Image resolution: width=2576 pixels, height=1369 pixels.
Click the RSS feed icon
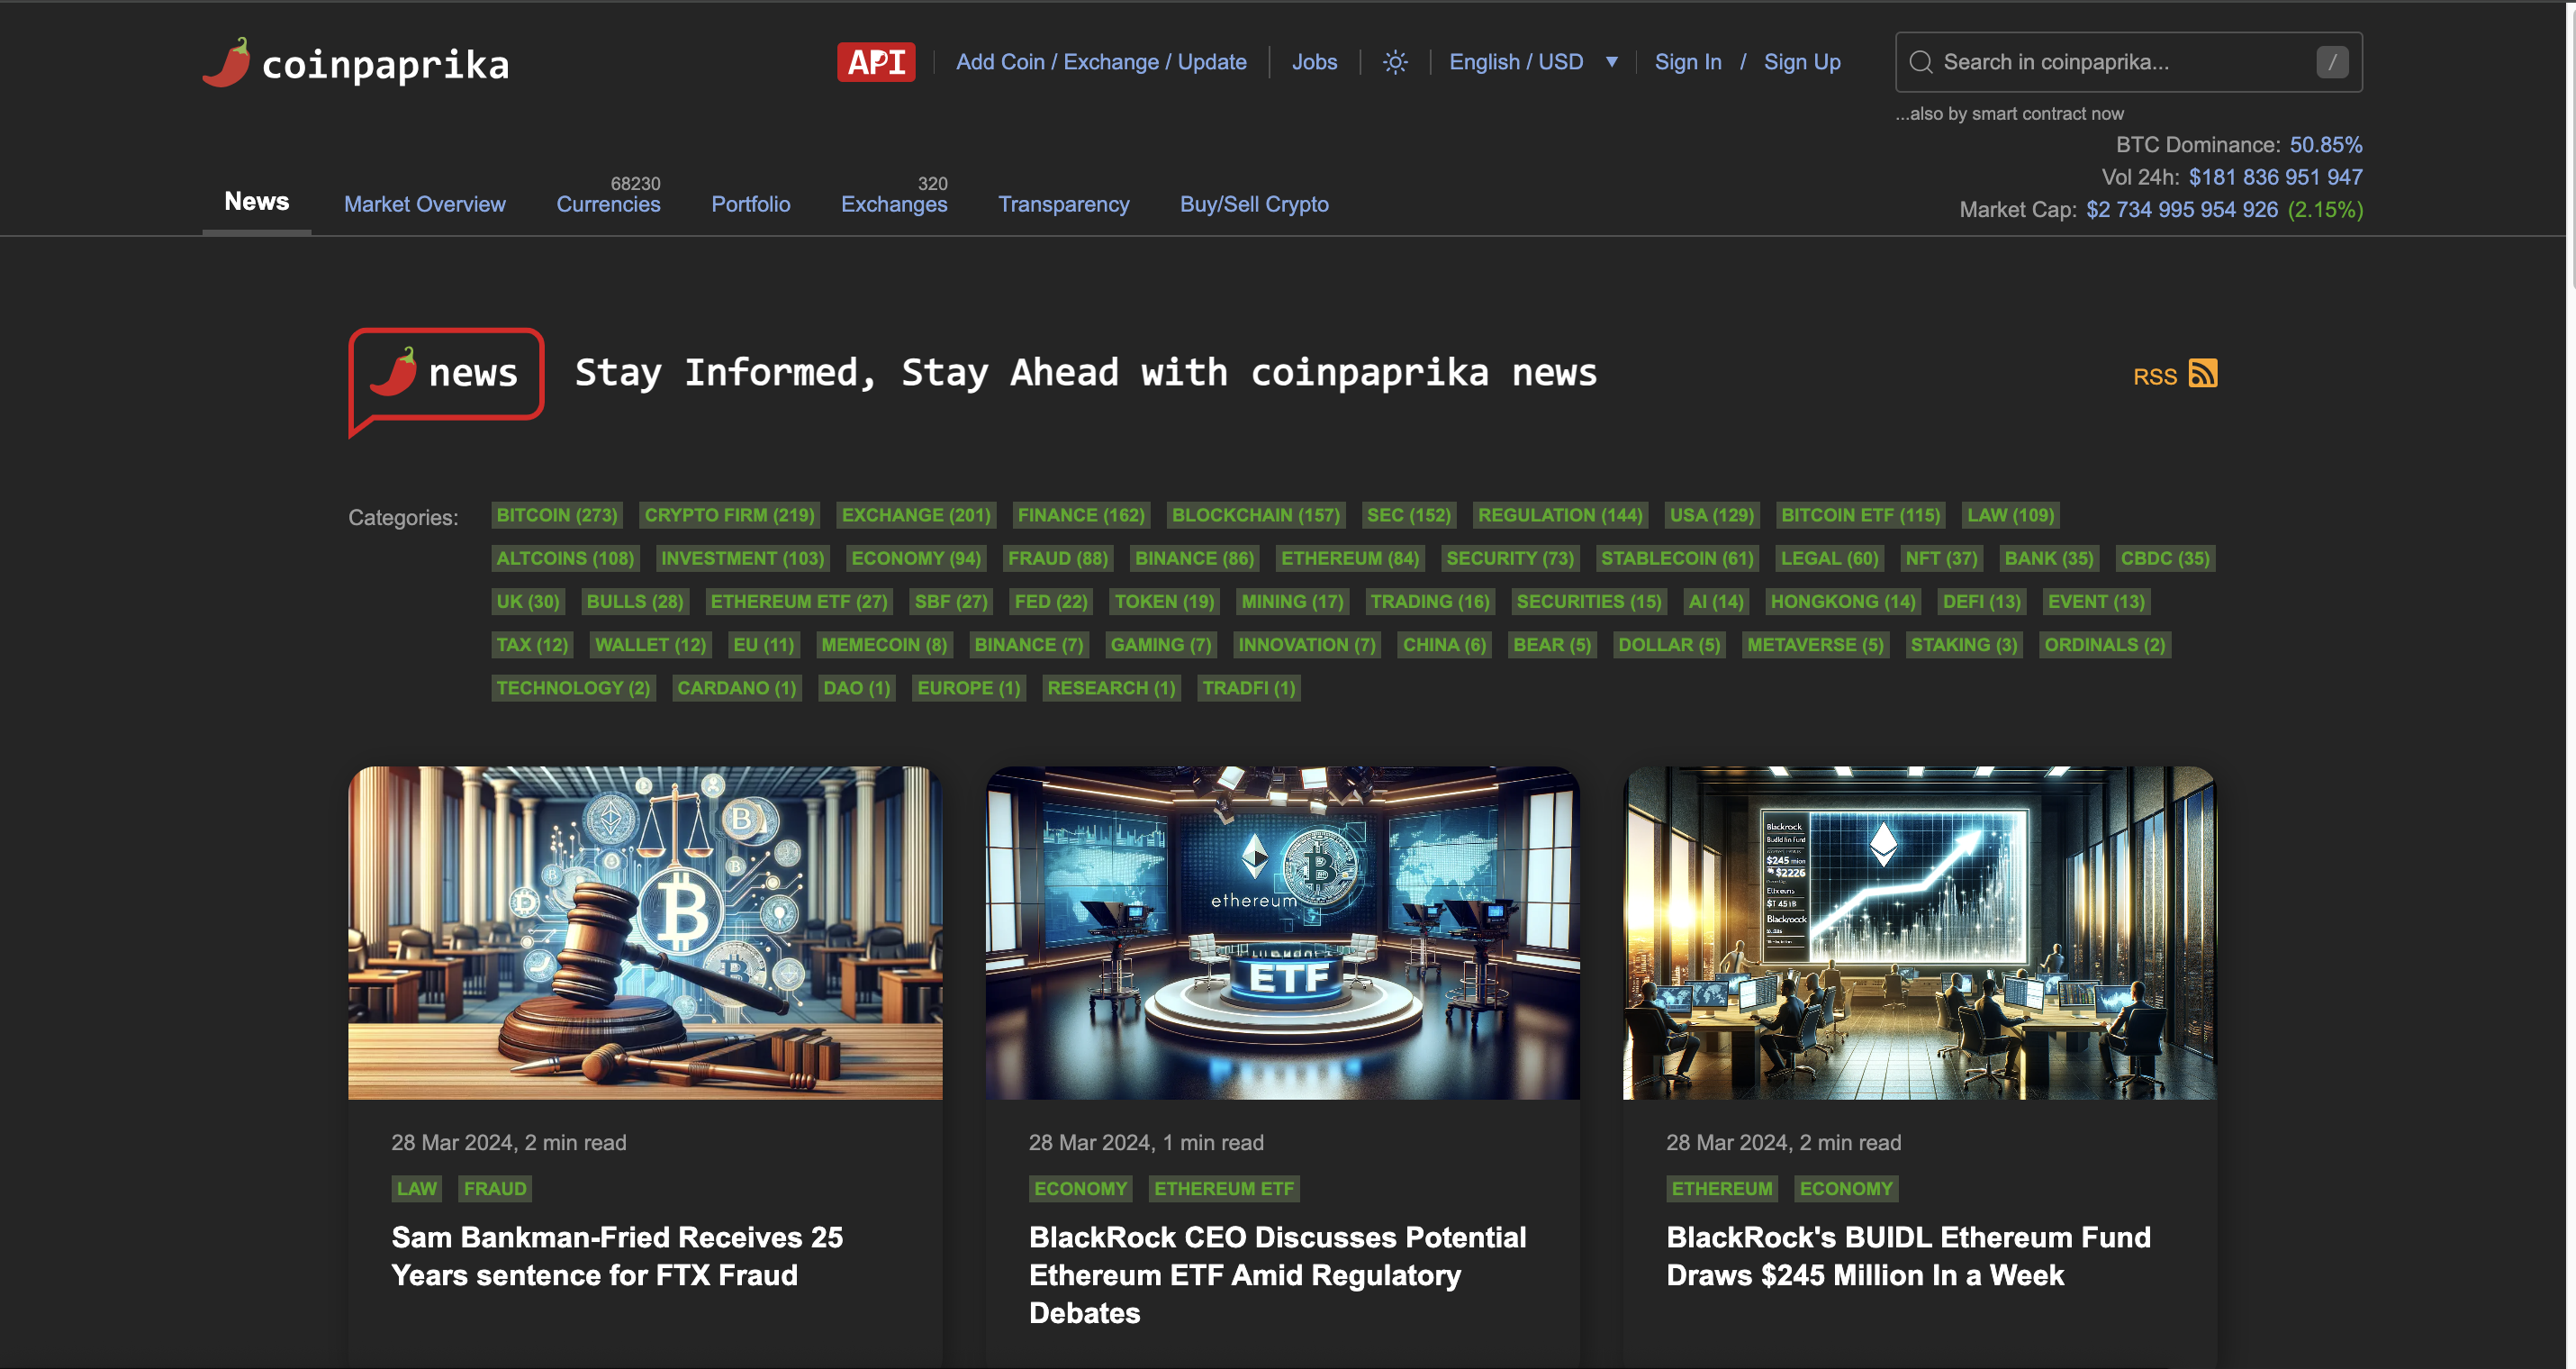pyautogui.click(x=2202, y=373)
